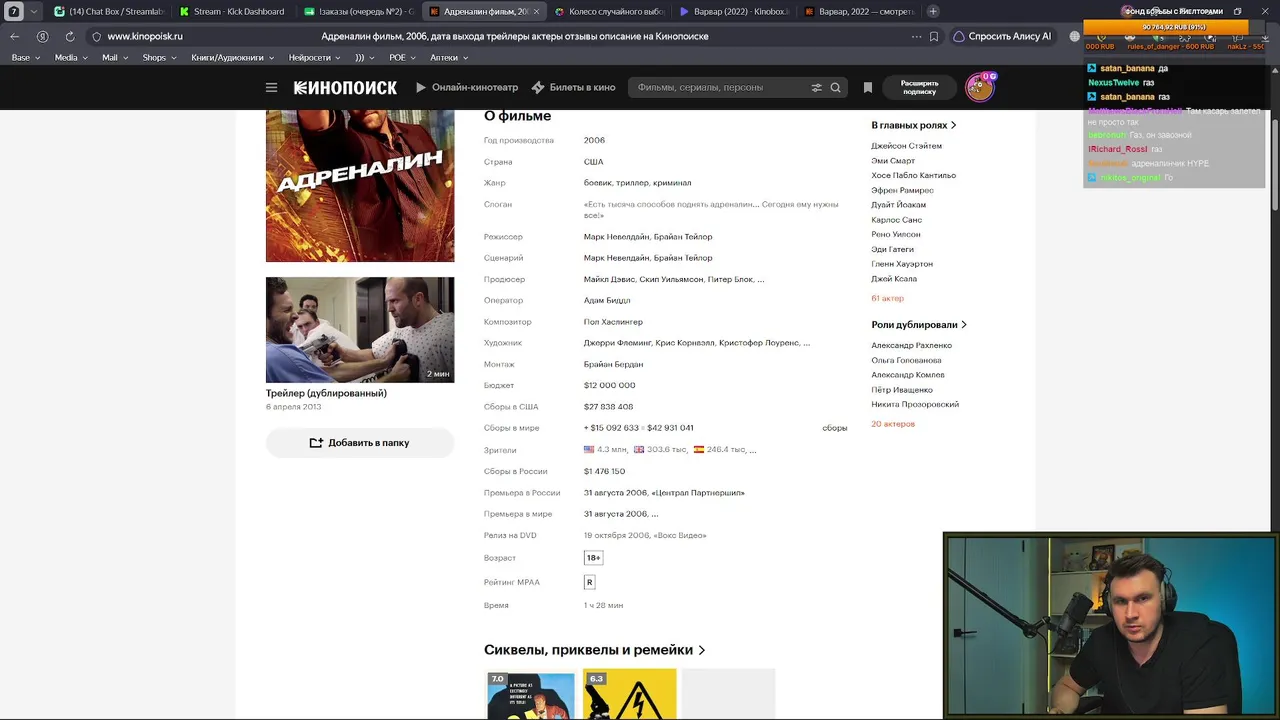Click the Трейлер (дублированный) title
The width and height of the screenshot is (1280, 720).
coord(326,393)
